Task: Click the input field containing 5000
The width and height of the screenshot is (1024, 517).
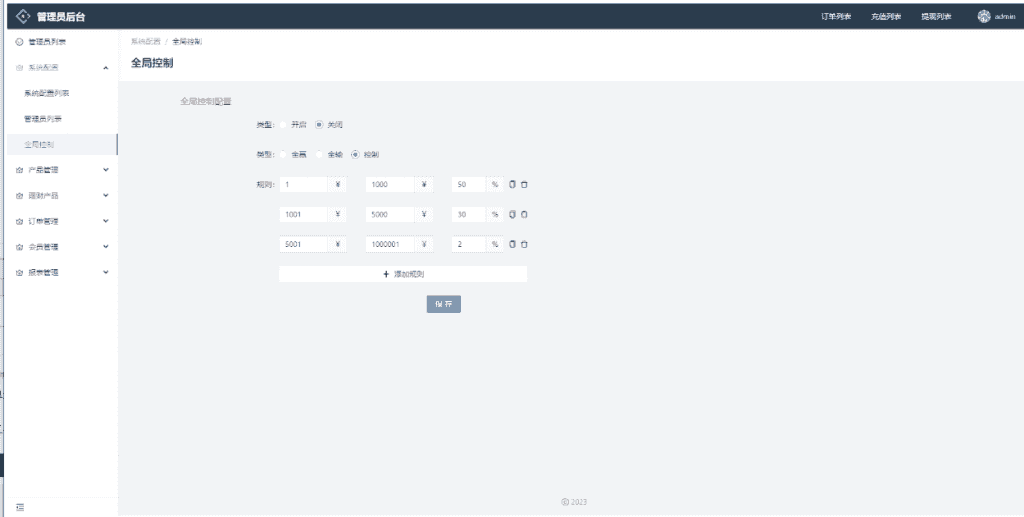Action: (x=390, y=214)
